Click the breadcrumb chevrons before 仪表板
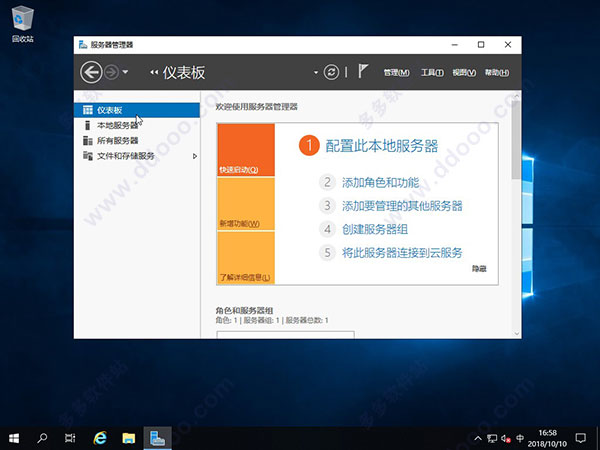Screen dimensions: 600x450 [x=154, y=72]
